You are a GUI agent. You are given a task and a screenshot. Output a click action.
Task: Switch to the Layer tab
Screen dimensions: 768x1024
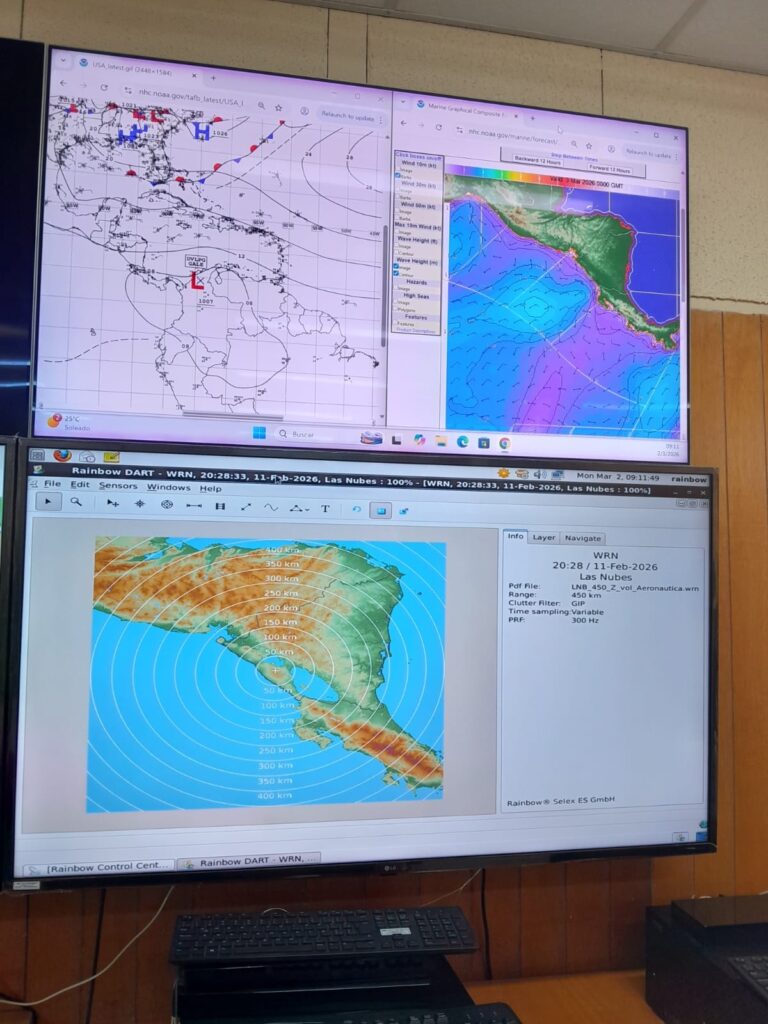543,537
